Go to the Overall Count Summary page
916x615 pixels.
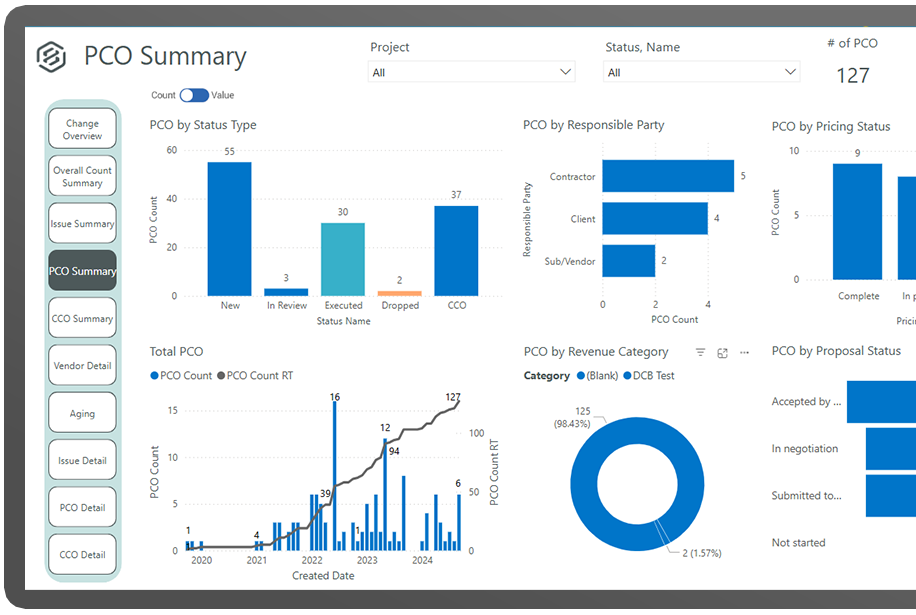pos(82,177)
